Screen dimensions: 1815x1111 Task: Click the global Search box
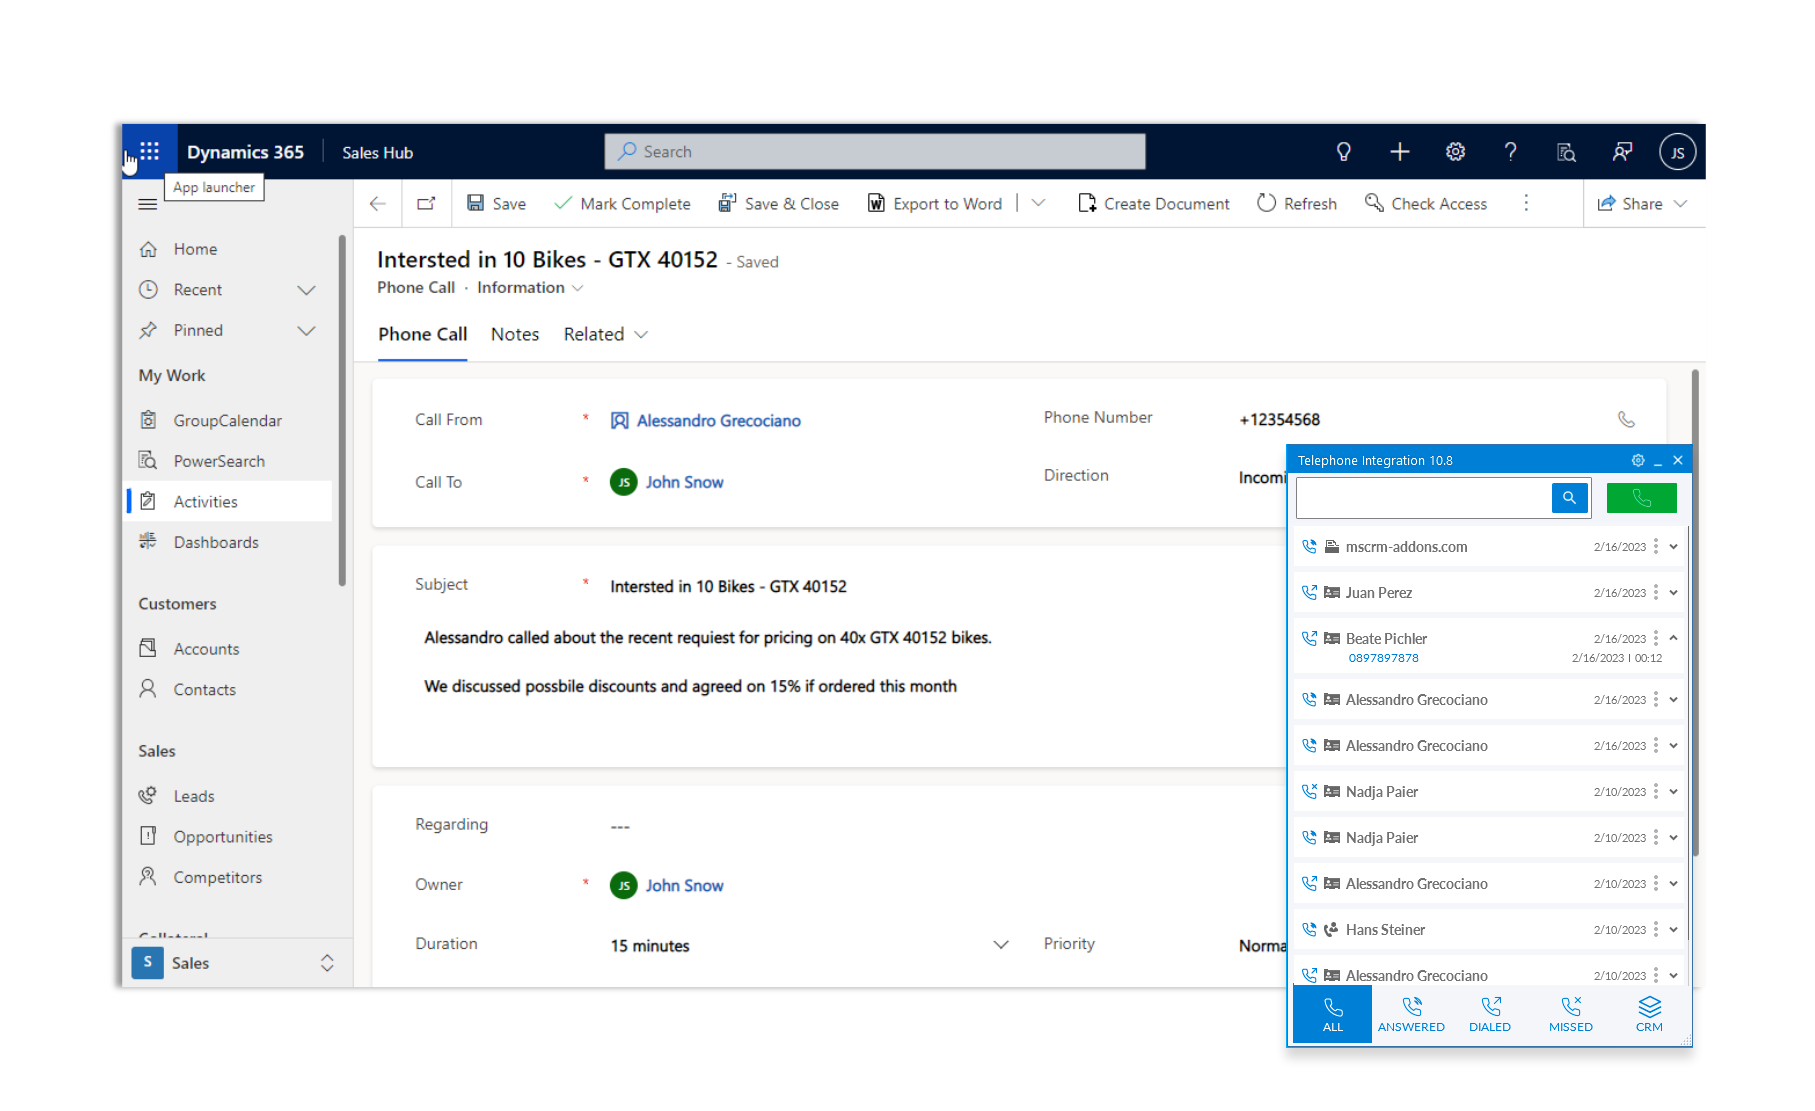(875, 152)
